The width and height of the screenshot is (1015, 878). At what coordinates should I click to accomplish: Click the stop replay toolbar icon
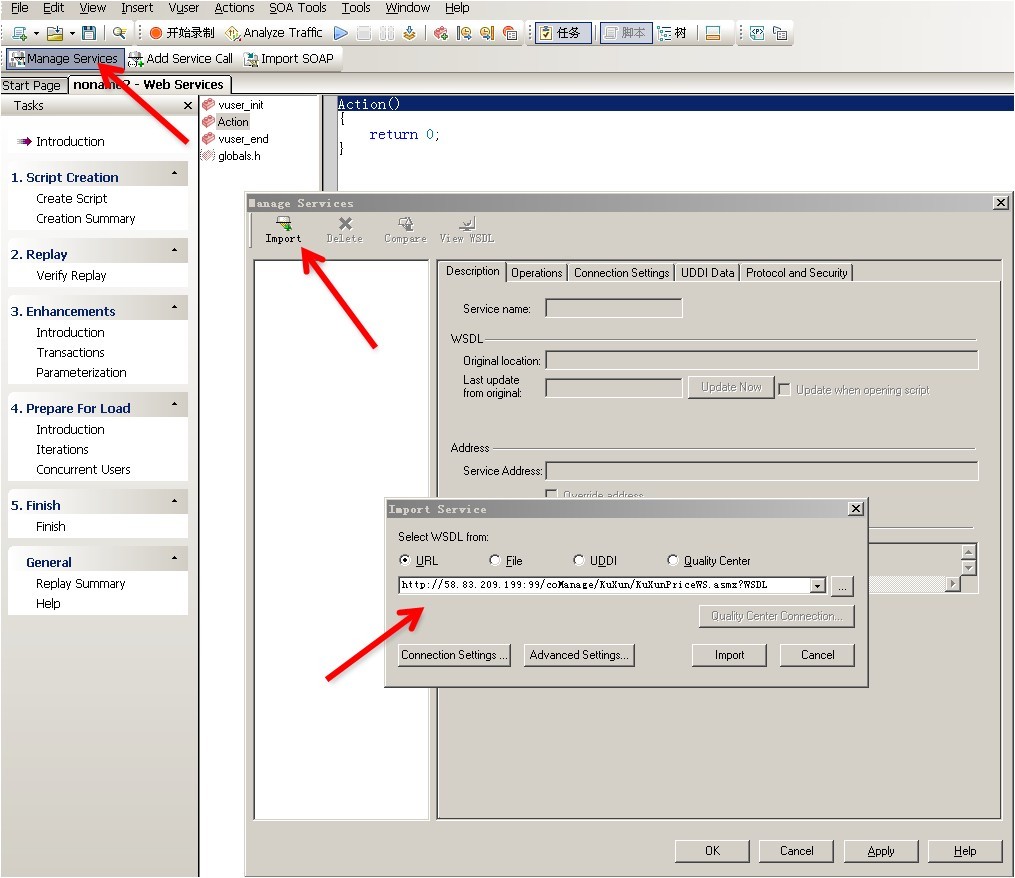(364, 33)
